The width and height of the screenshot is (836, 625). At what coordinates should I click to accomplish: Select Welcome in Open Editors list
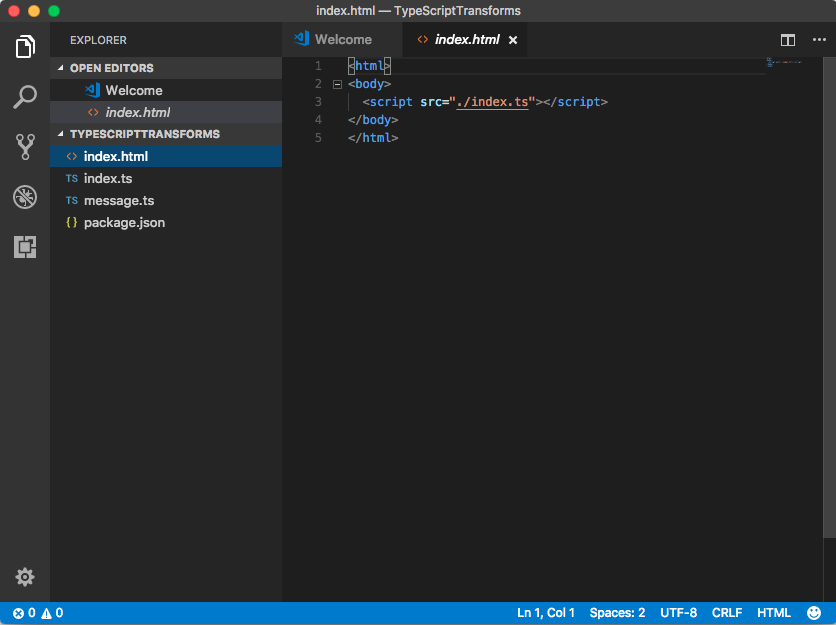[166, 90]
